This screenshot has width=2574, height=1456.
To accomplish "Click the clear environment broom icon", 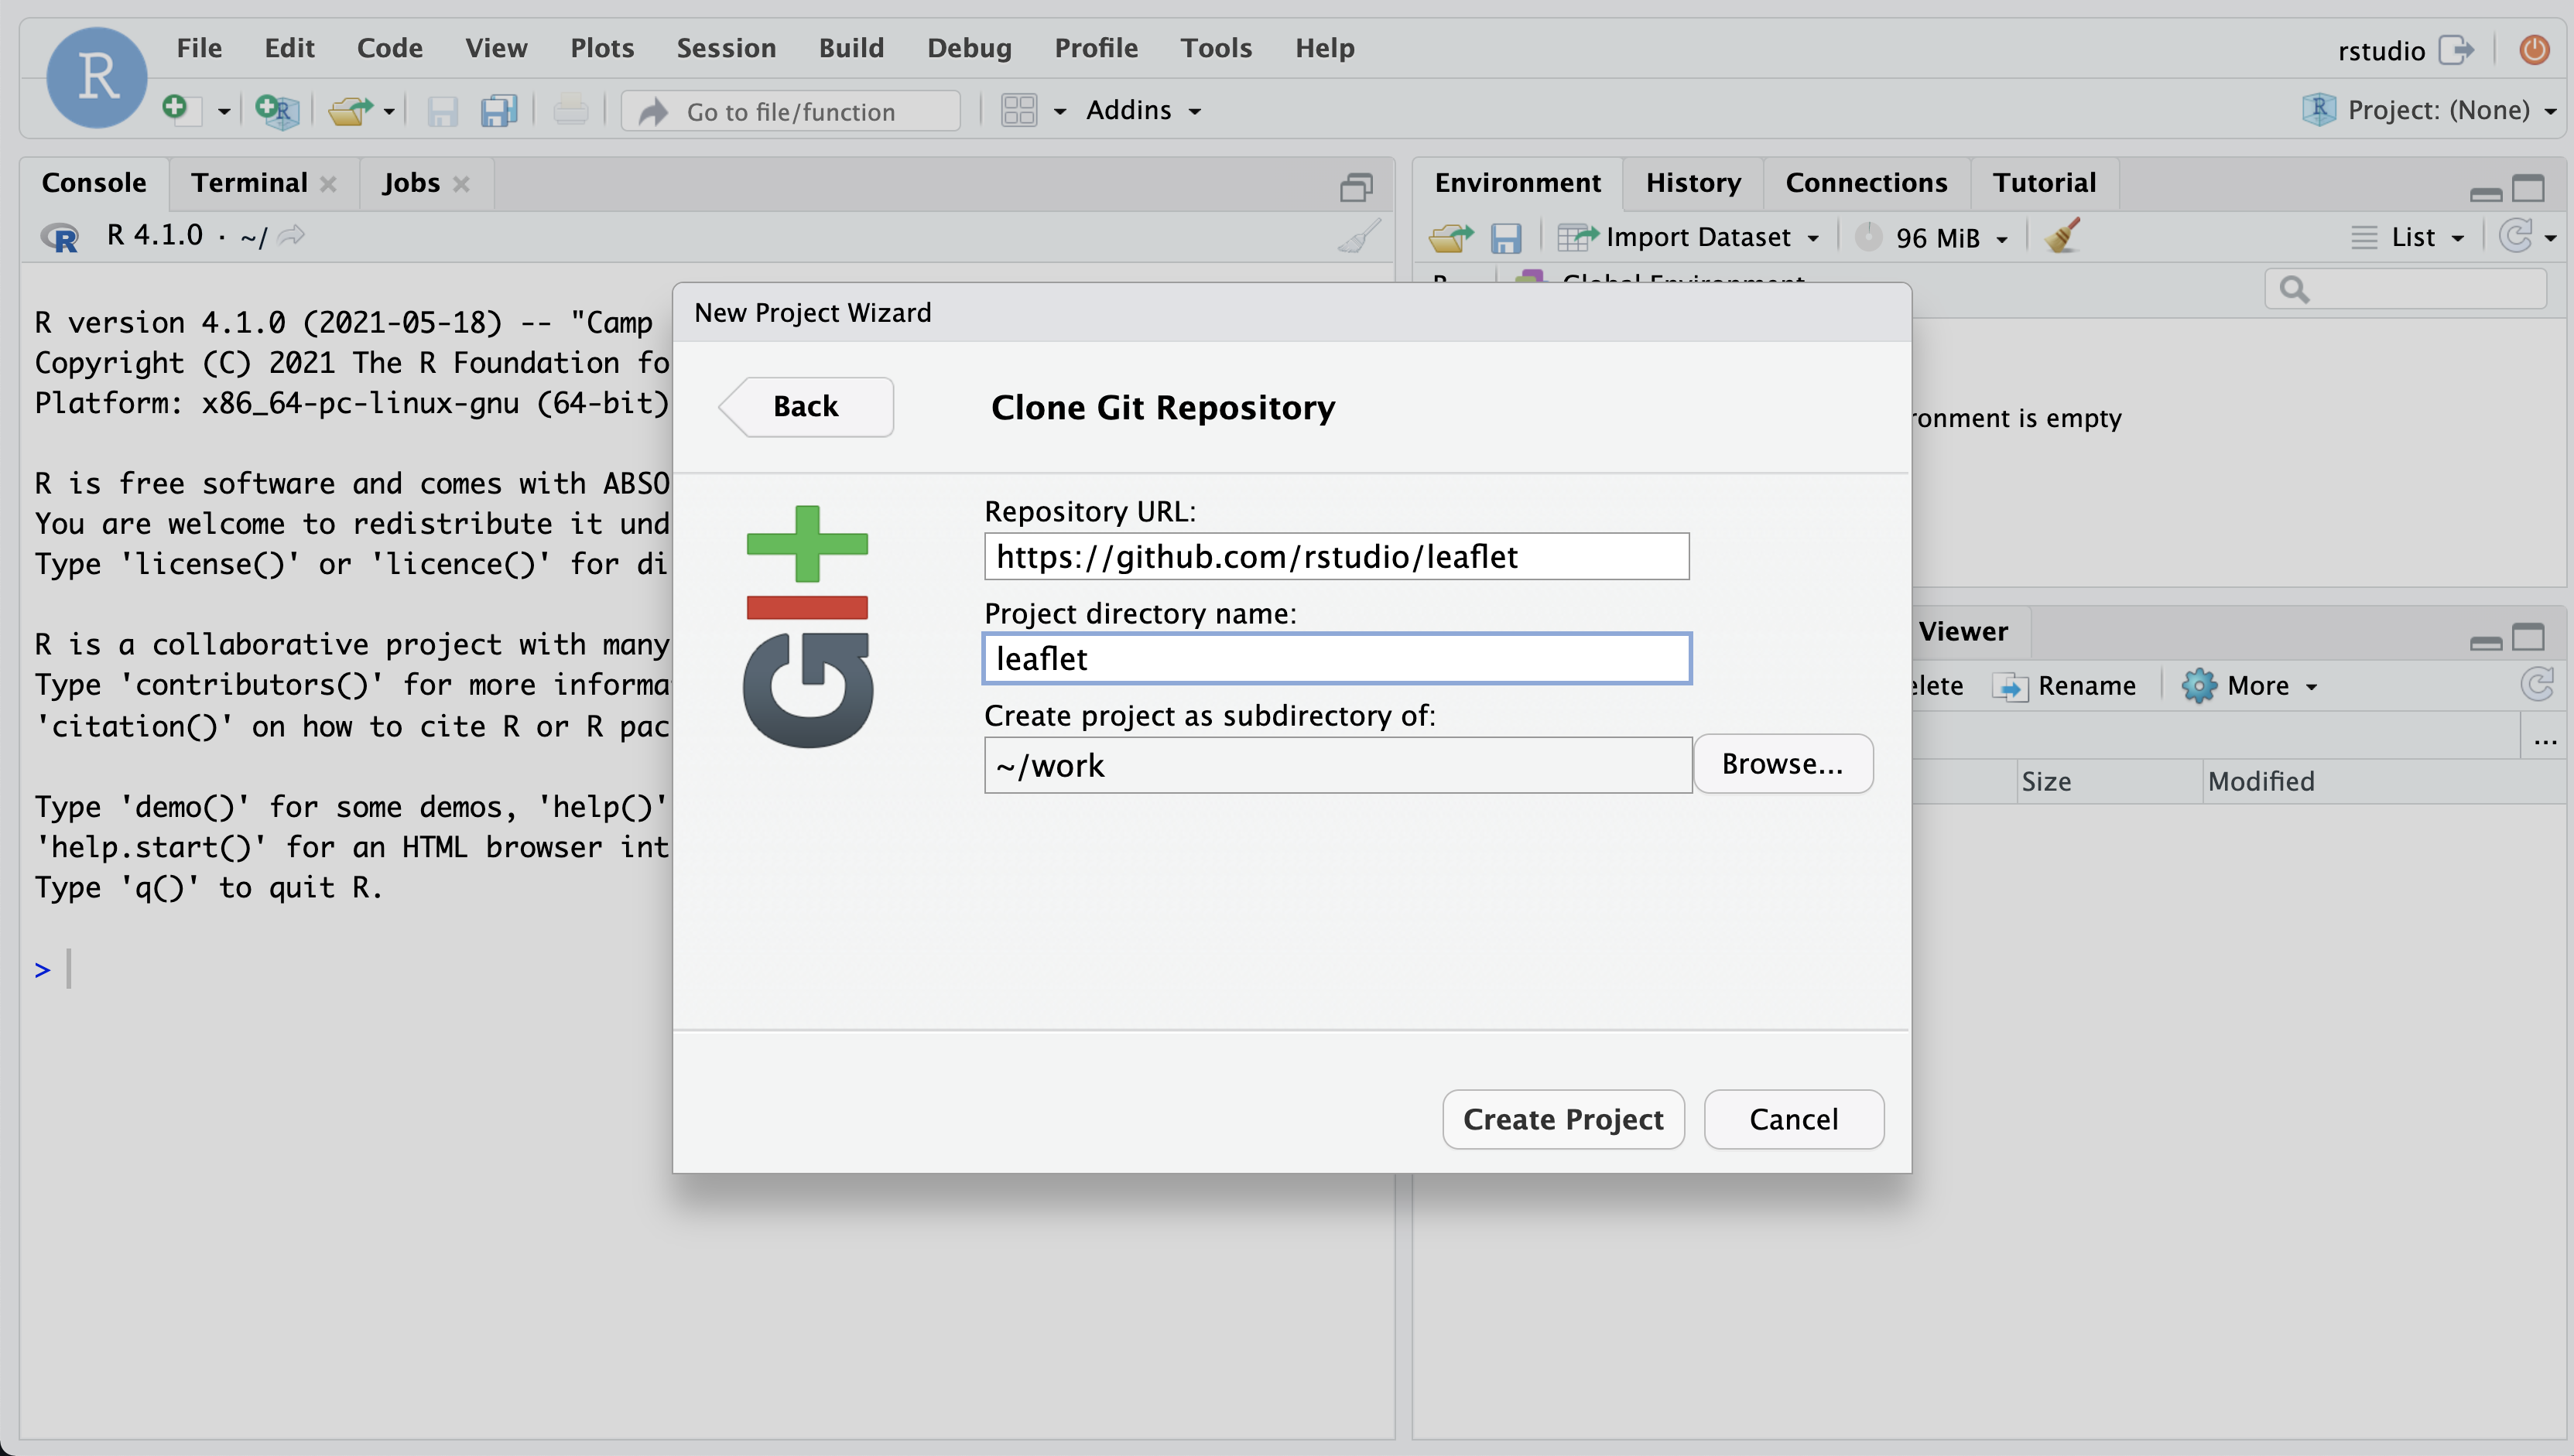I will [2063, 236].
